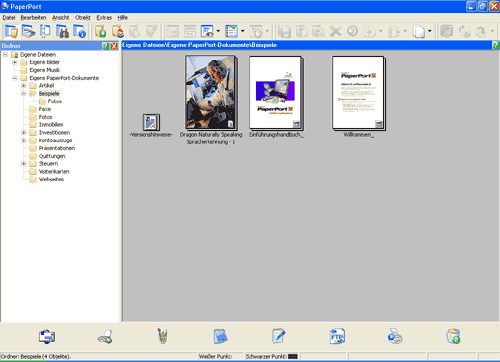Viewport: 500px width, 362px height.
Task: Expand the Steuern folder node
Action: pos(24,164)
